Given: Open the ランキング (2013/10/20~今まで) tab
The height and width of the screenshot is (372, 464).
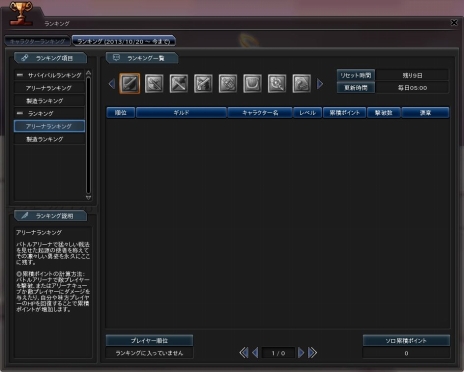Looking at the screenshot, I should [124, 41].
